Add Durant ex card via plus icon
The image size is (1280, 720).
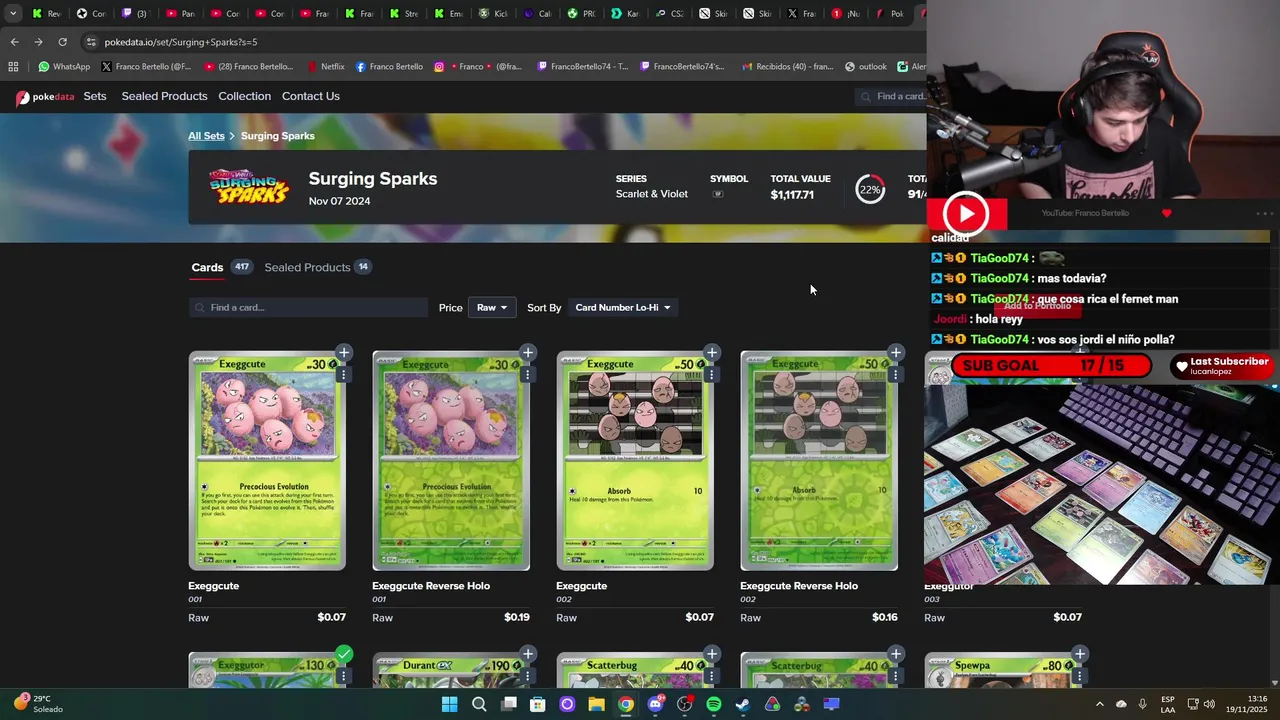coord(527,655)
